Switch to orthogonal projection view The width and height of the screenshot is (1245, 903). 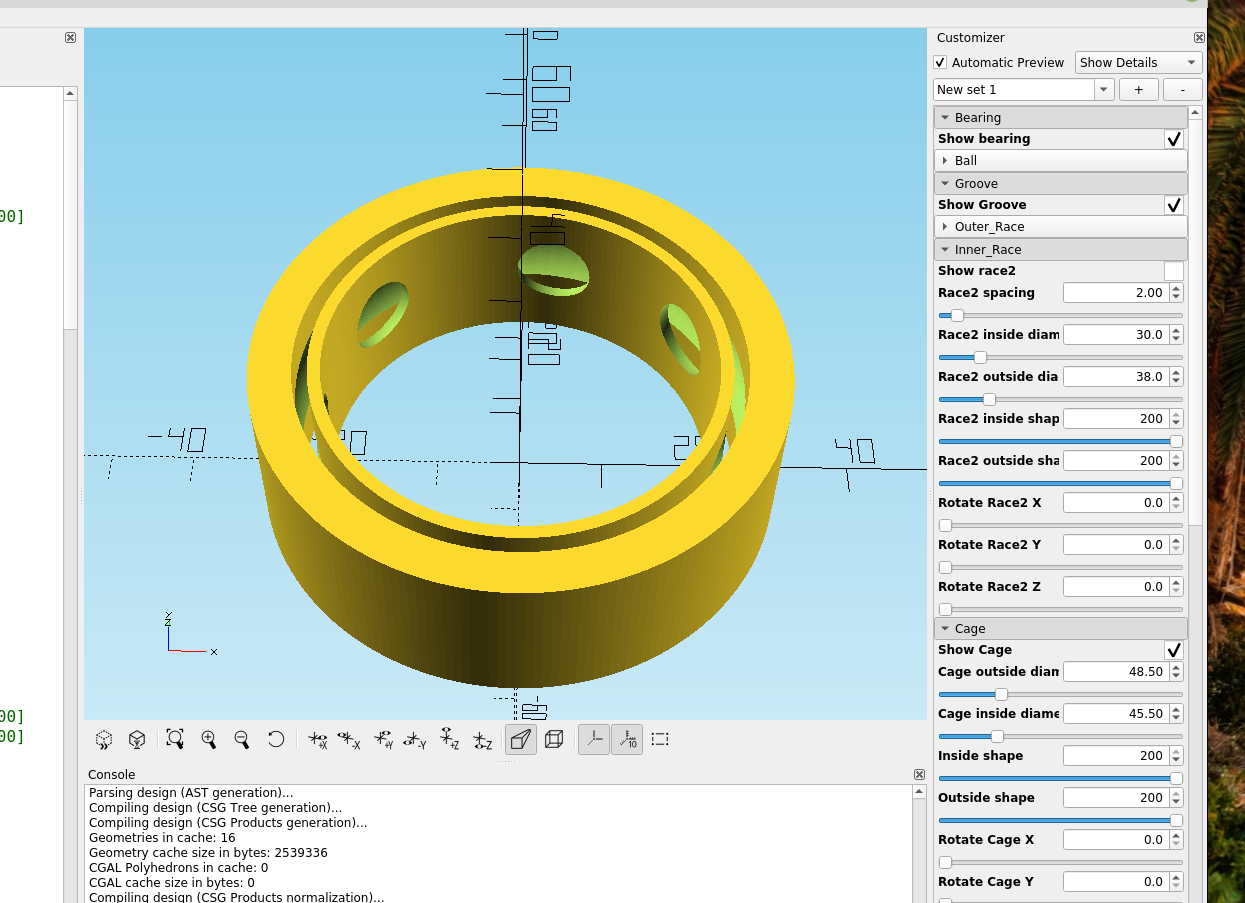point(554,739)
